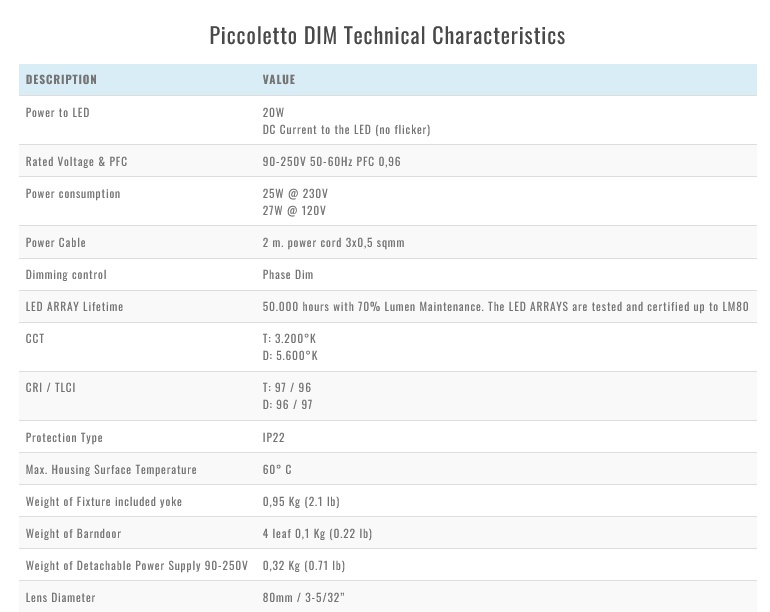The image size is (770, 612).
Task: Click the 2 m. power cord value
Action: (333, 243)
